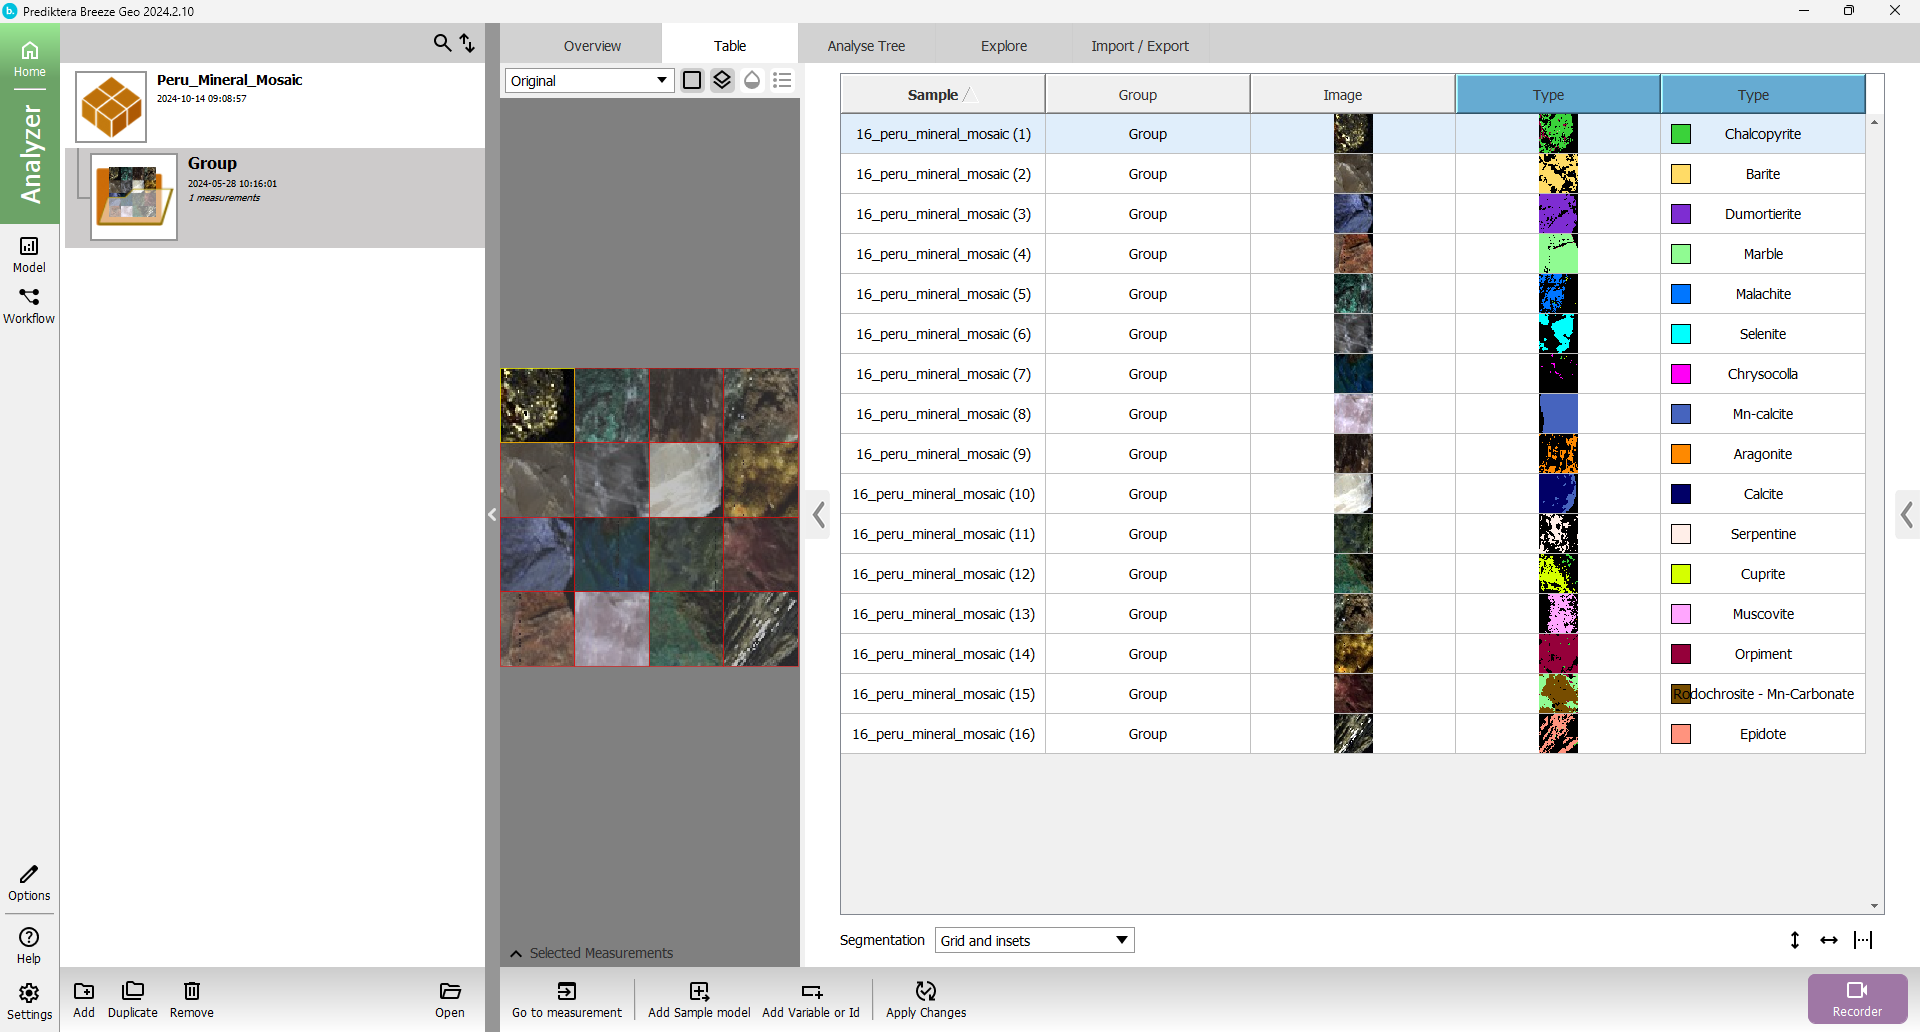Switch to the Import / Export tab
This screenshot has width=1920, height=1032.
(1139, 46)
